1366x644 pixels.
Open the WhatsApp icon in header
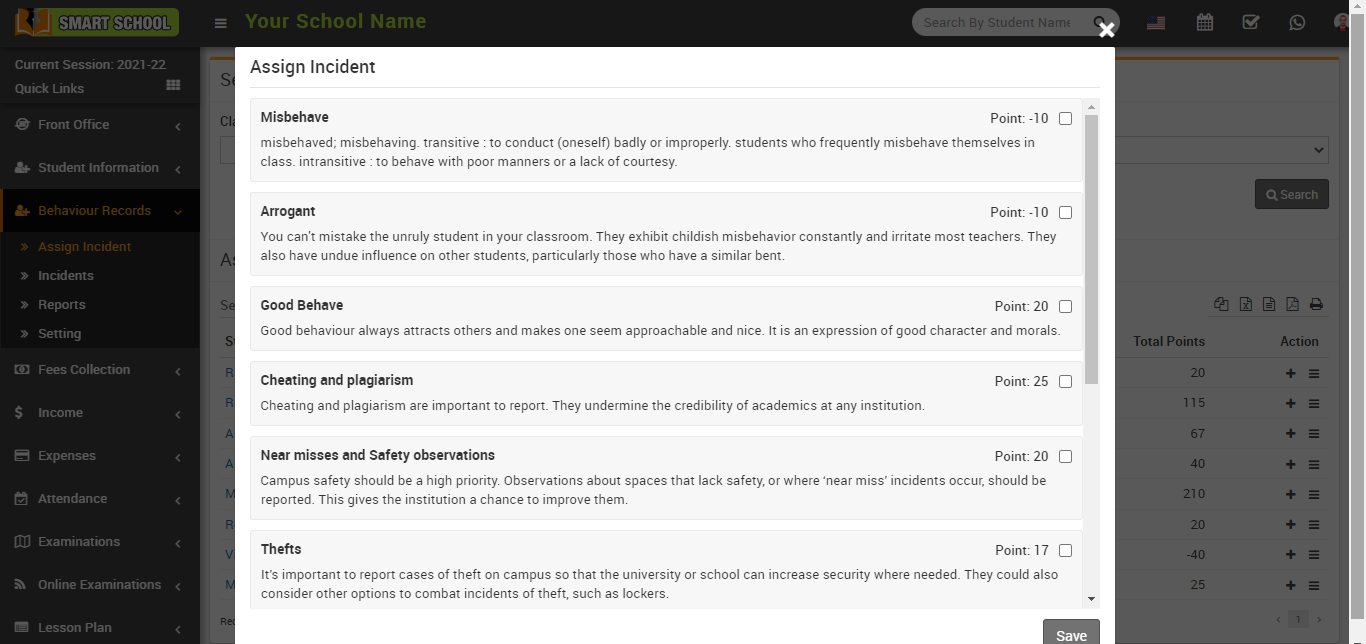tap(1297, 22)
